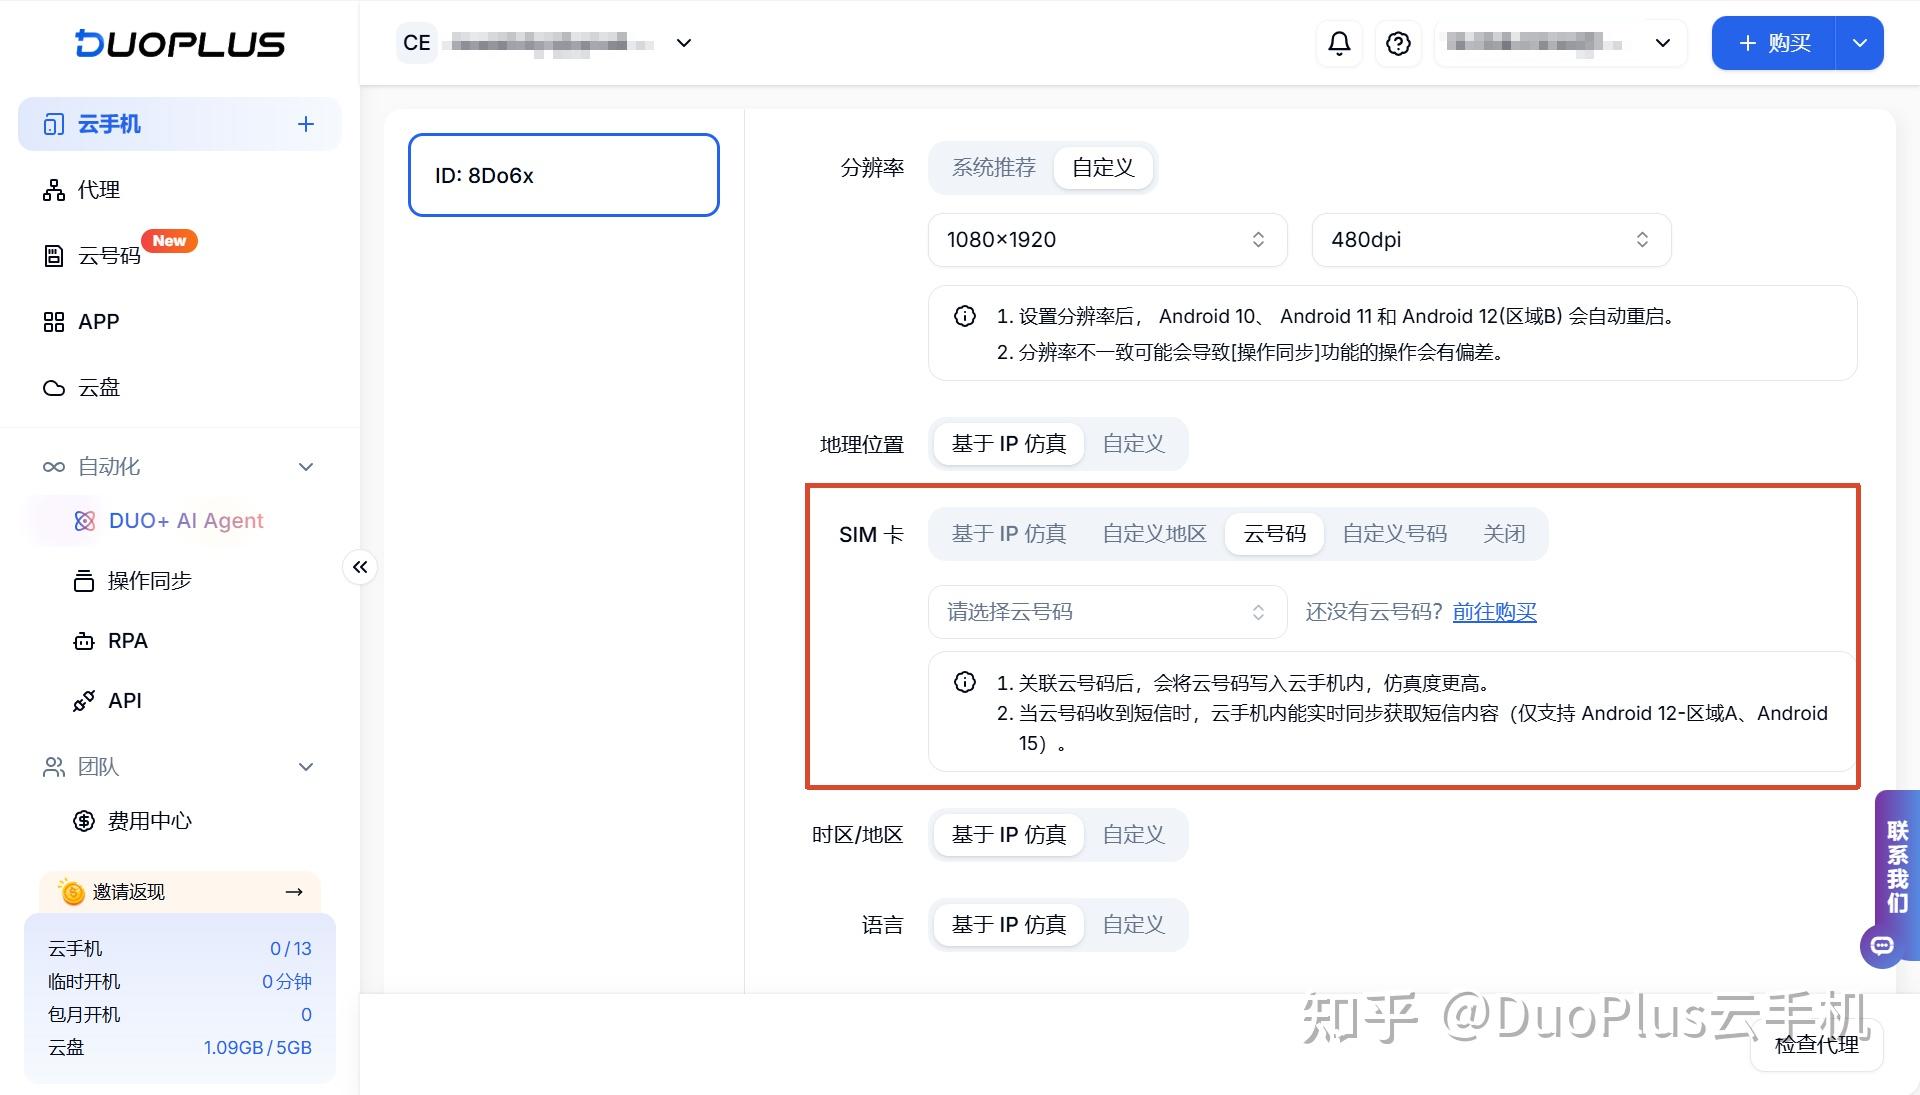
Task: Click the blue 购买 button
Action: pyautogui.click(x=1774, y=43)
